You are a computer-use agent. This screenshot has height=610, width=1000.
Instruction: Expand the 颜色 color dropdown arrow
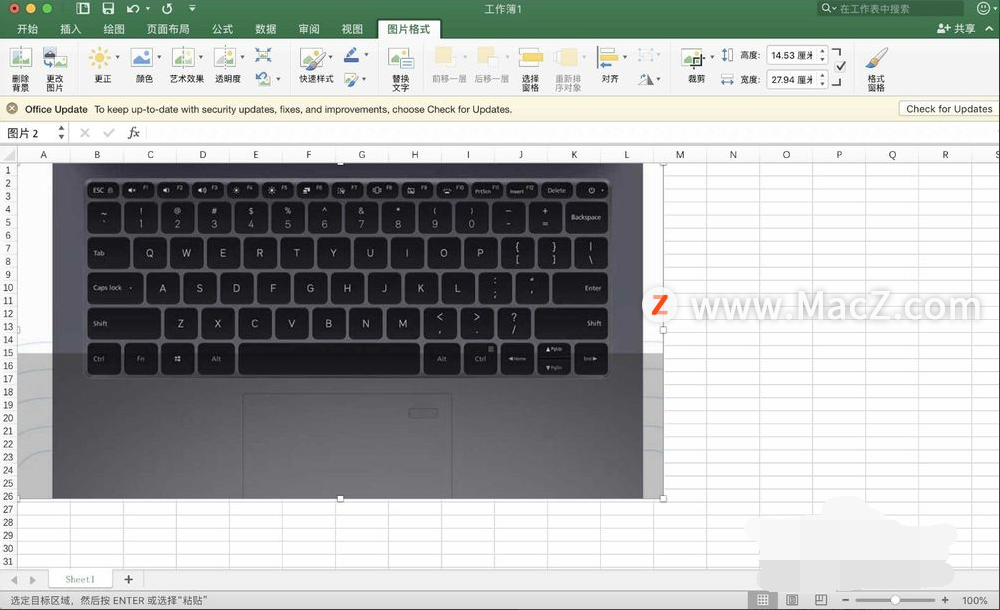click(159, 57)
